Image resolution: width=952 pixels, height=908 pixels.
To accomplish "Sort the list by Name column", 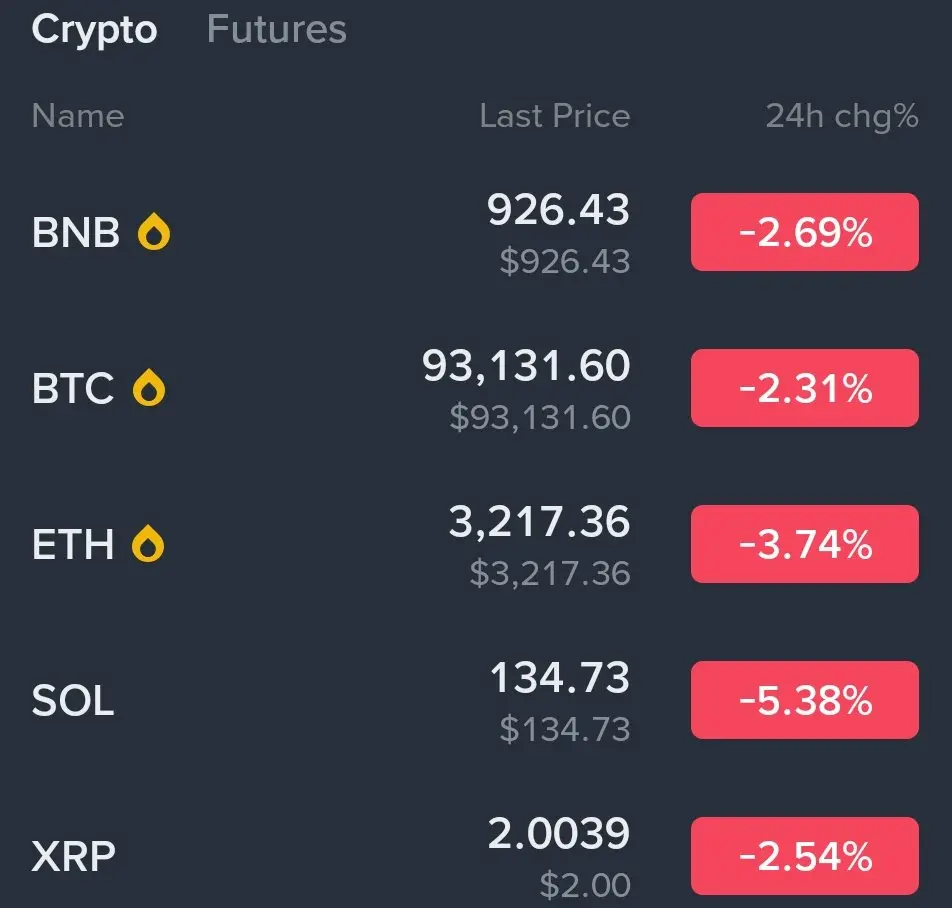I will point(77,116).
